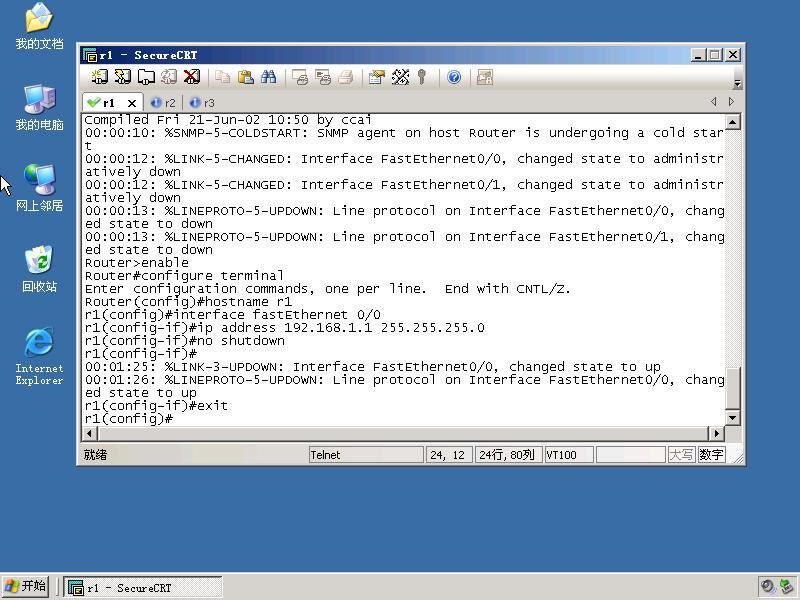800x600 pixels.
Task: Click the SNMP-5-COLDSTART log line
Action: 404,133
